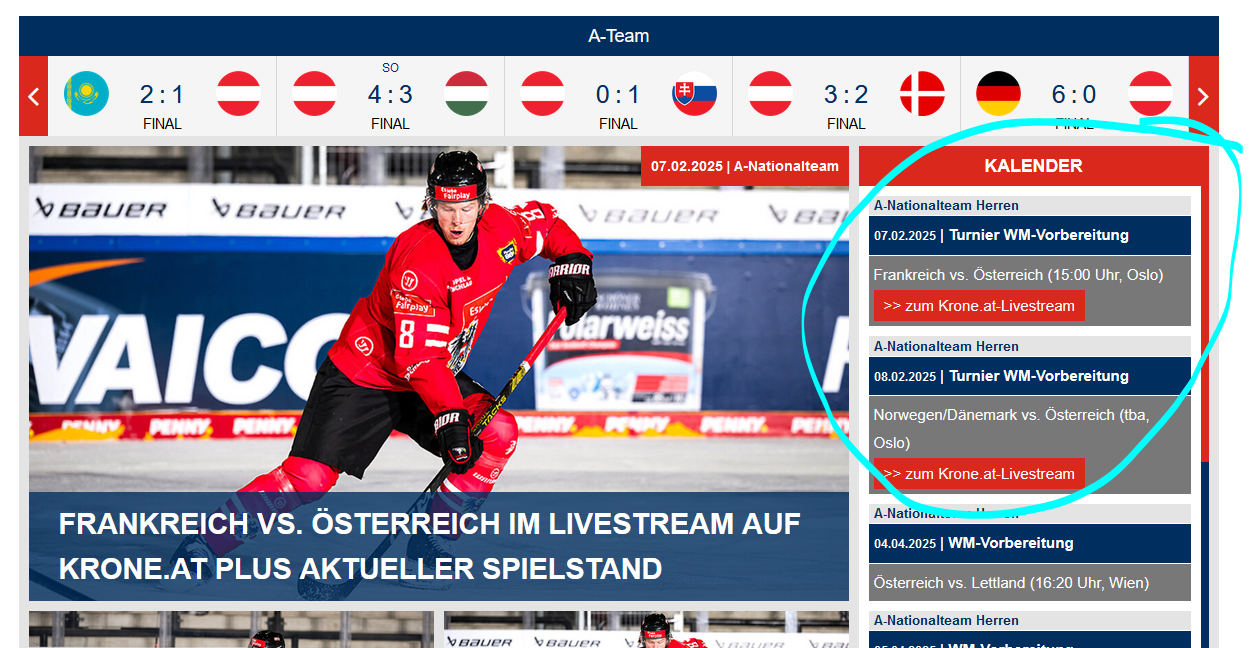The image size is (1251, 648).
Task: Click the Hungary flag icon
Action: click(467, 94)
